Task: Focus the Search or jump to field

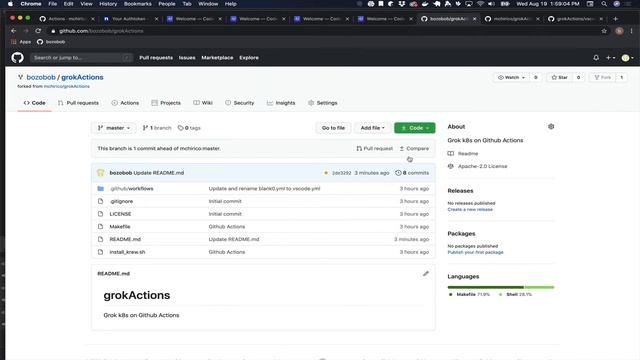Action: click(x=81, y=58)
